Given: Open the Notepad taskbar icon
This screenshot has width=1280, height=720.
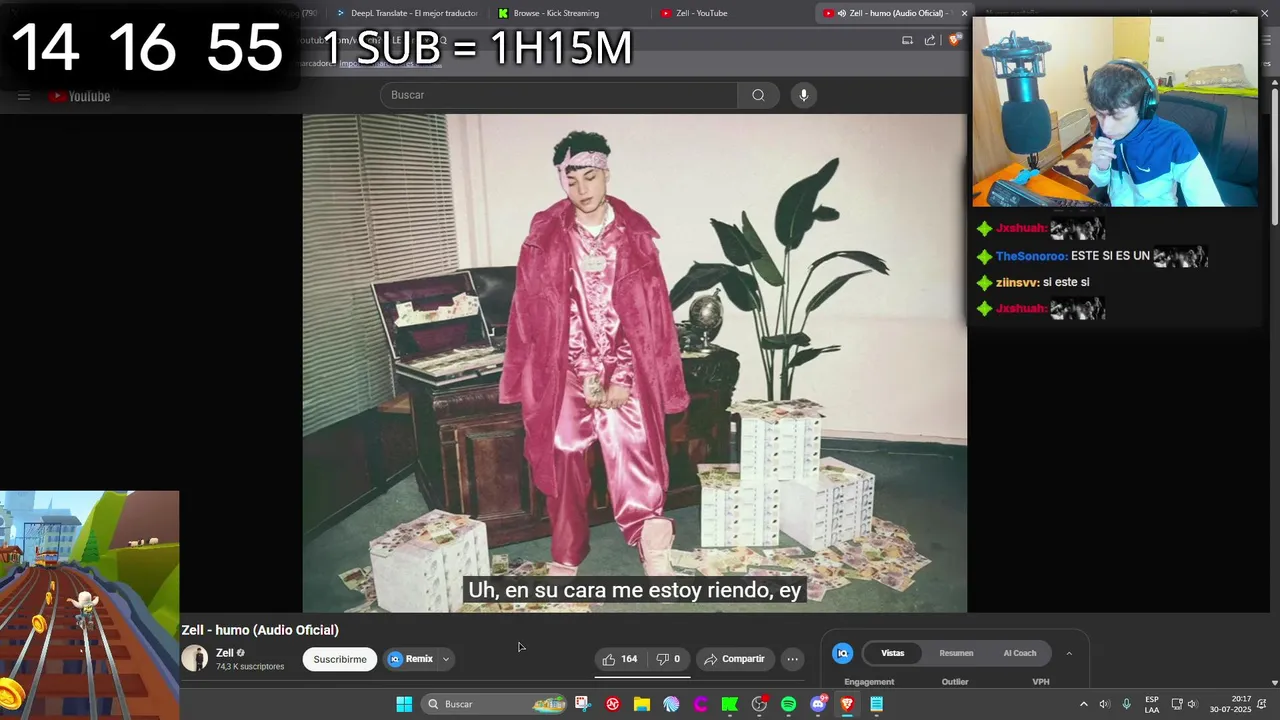Looking at the screenshot, I should pyautogui.click(x=877, y=704).
